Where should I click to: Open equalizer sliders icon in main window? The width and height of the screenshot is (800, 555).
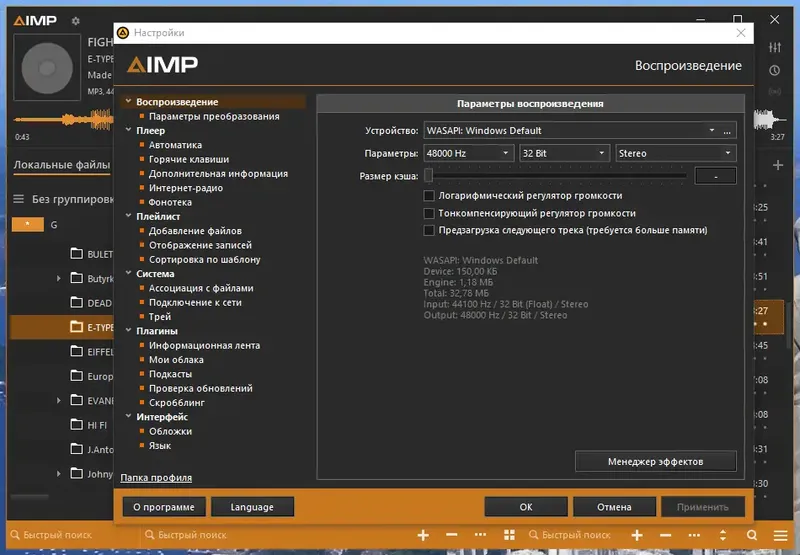774,47
